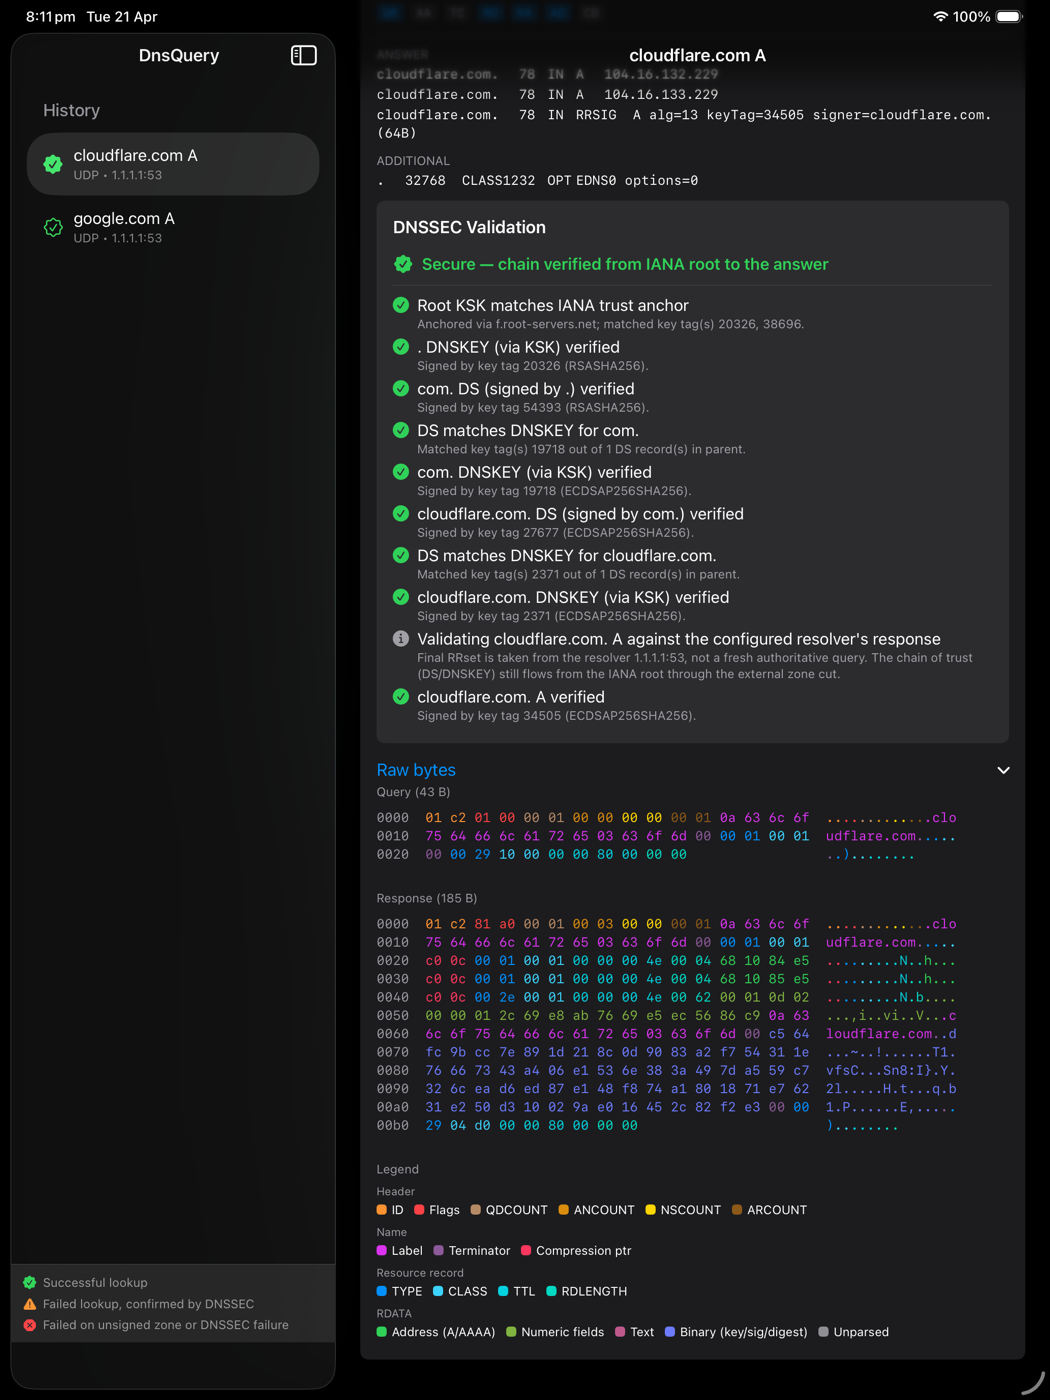The image size is (1050, 1400).
Task: Click the Label magenta legend swatch
Action: pyautogui.click(x=382, y=1251)
